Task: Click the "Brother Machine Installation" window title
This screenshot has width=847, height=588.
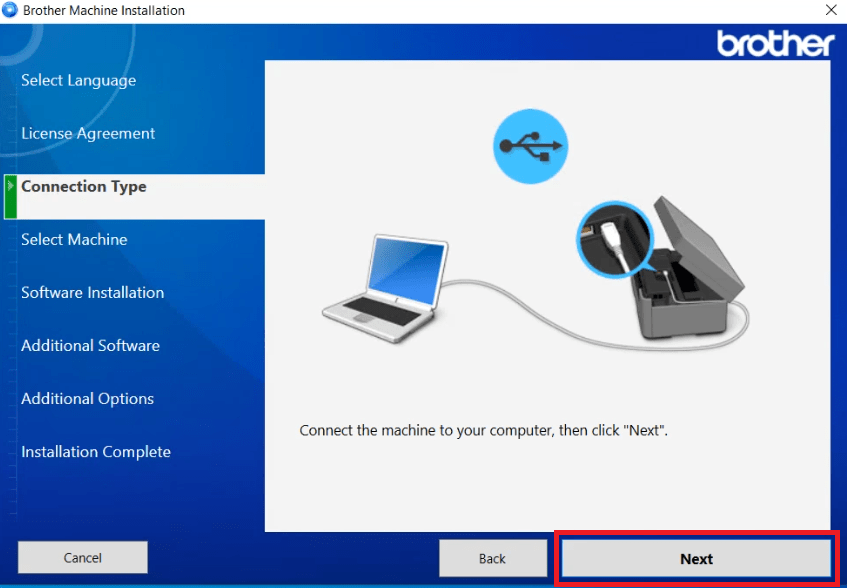Action: coord(104,10)
